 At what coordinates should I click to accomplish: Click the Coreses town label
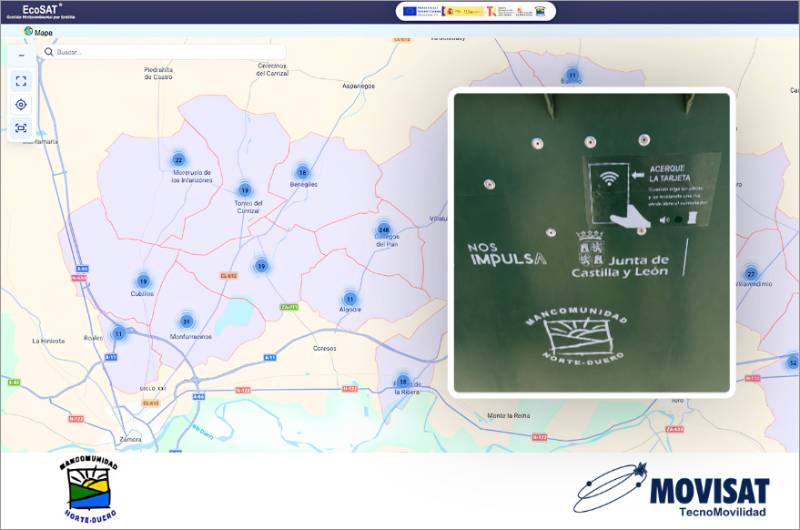coord(324,348)
